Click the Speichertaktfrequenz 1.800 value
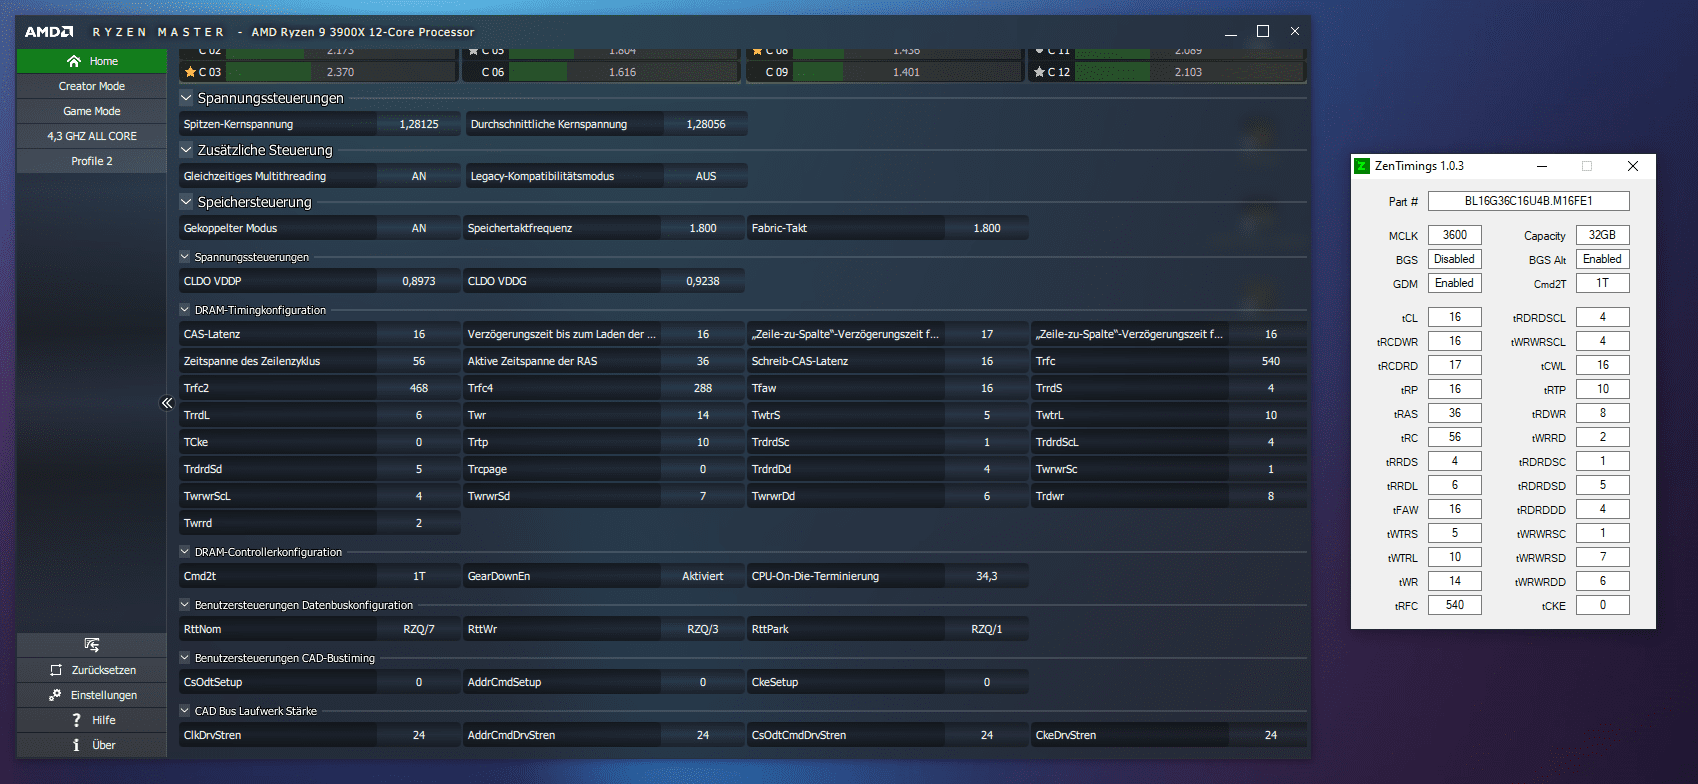Viewport: 1698px width, 784px height. click(703, 228)
